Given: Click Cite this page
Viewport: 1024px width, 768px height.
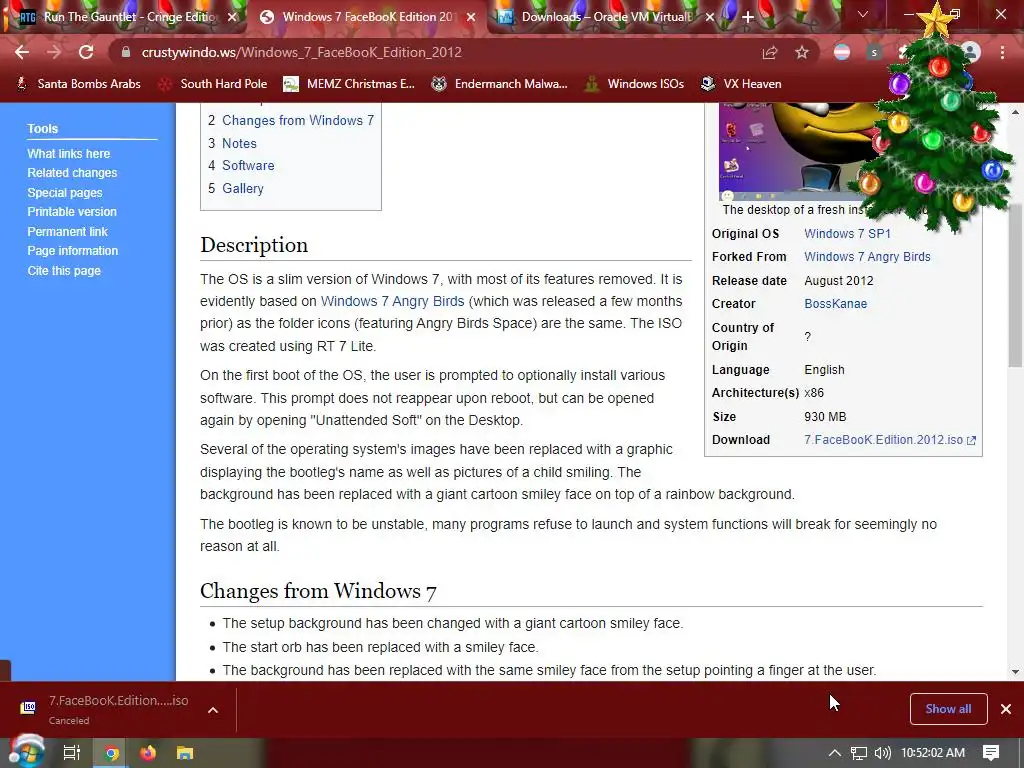Looking at the screenshot, I should point(64,270).
